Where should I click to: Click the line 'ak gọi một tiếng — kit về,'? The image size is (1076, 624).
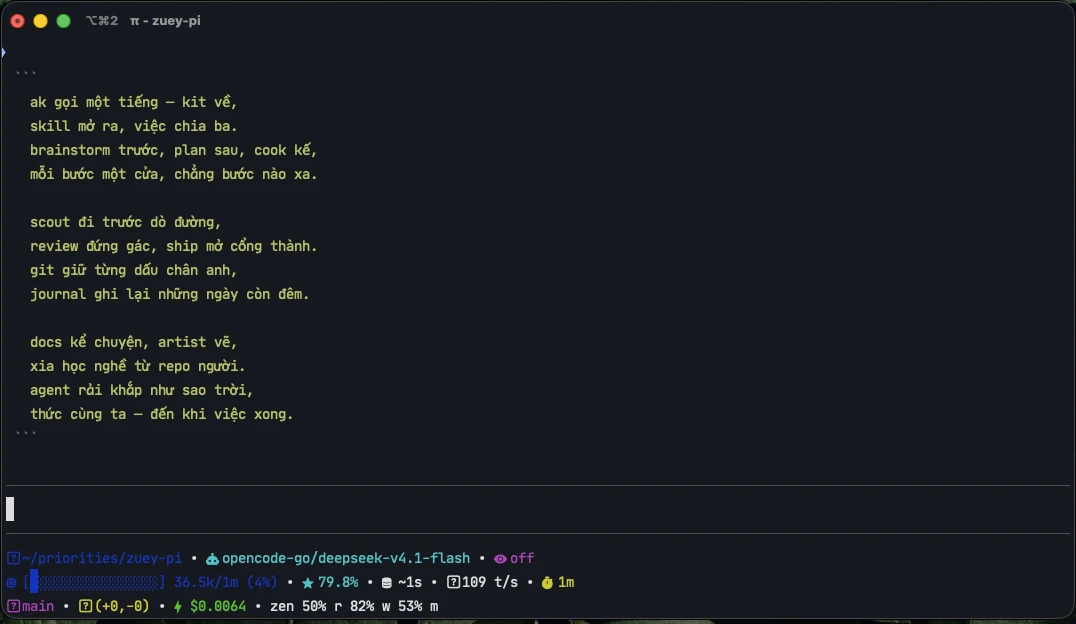[133, 102]
